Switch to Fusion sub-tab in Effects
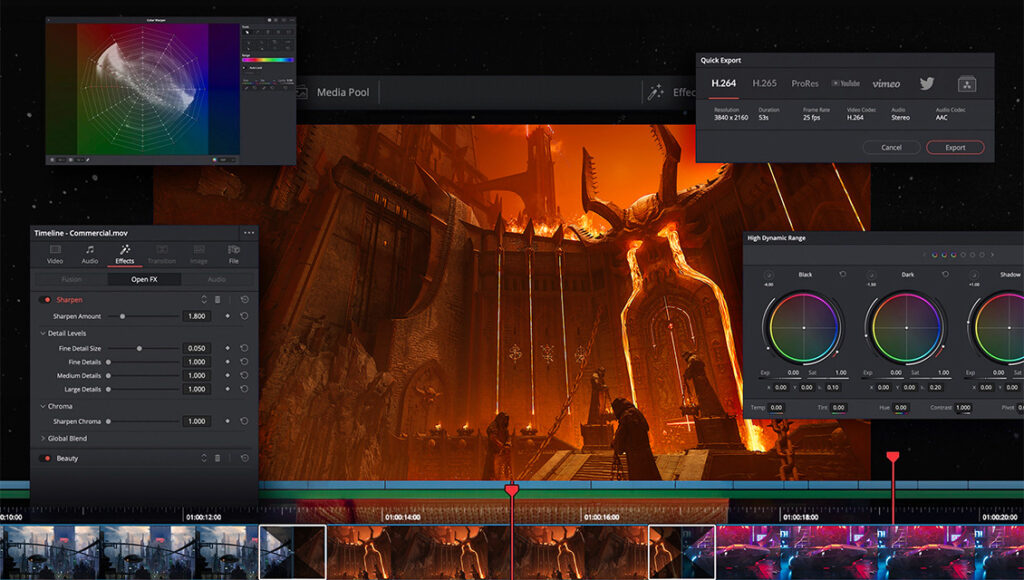1024x580 pixels. [x=71, y=280]
